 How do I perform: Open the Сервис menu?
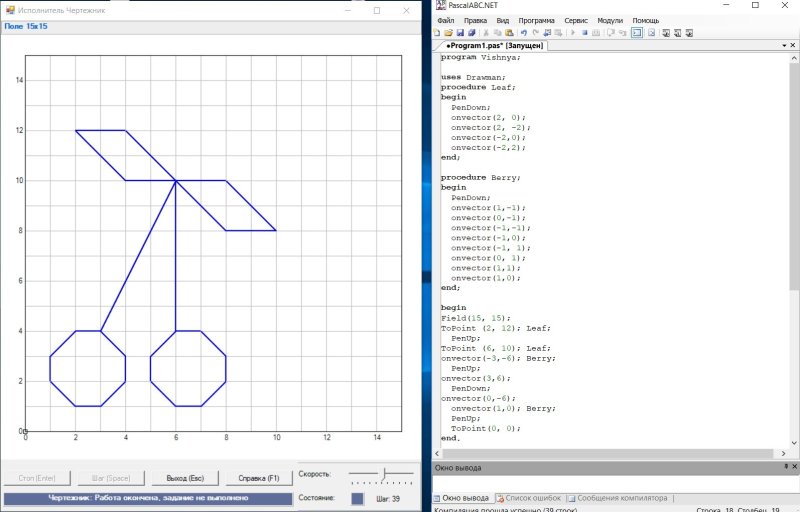576,20
